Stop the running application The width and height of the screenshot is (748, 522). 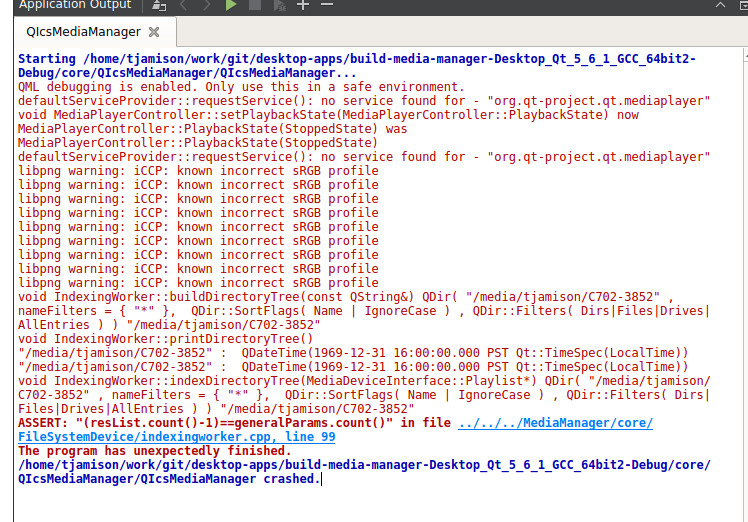(255, 5)
